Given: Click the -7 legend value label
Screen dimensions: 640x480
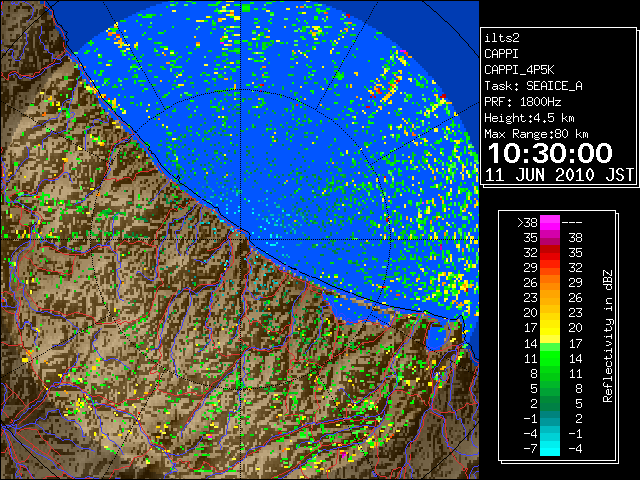Looking at the screenshot, I should (x=530, y=448).
